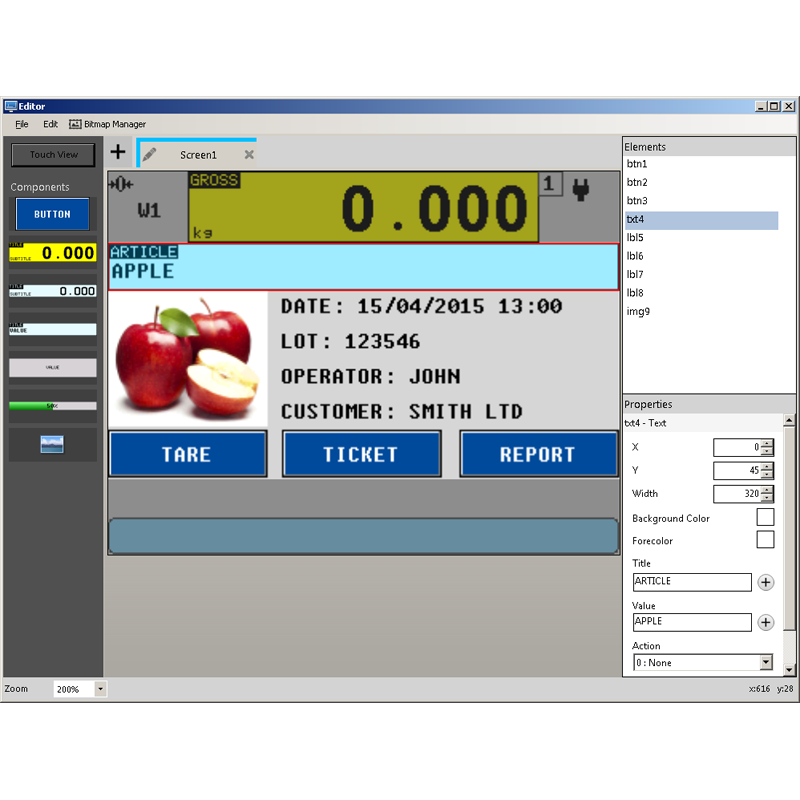Select the blue-gray bar on canvas

(363, 536)
